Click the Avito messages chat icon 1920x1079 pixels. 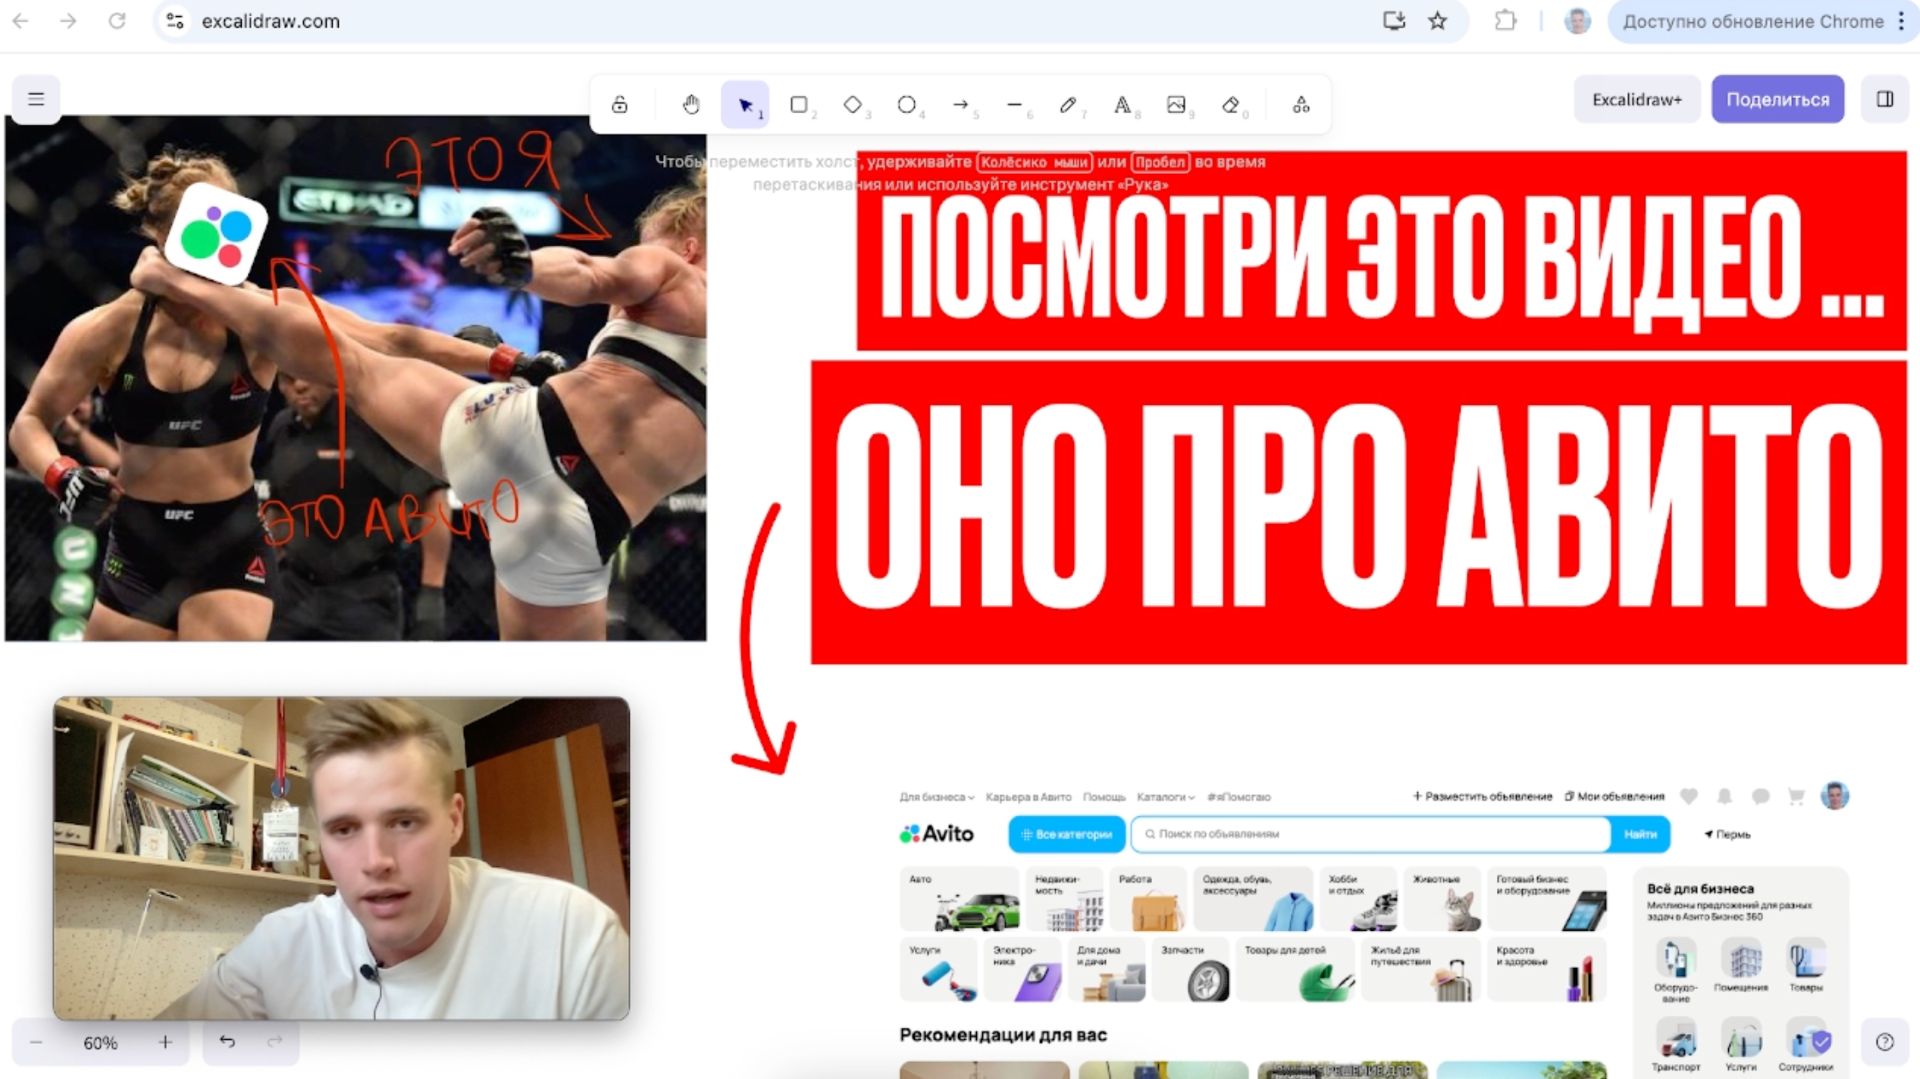point(1761,796)
